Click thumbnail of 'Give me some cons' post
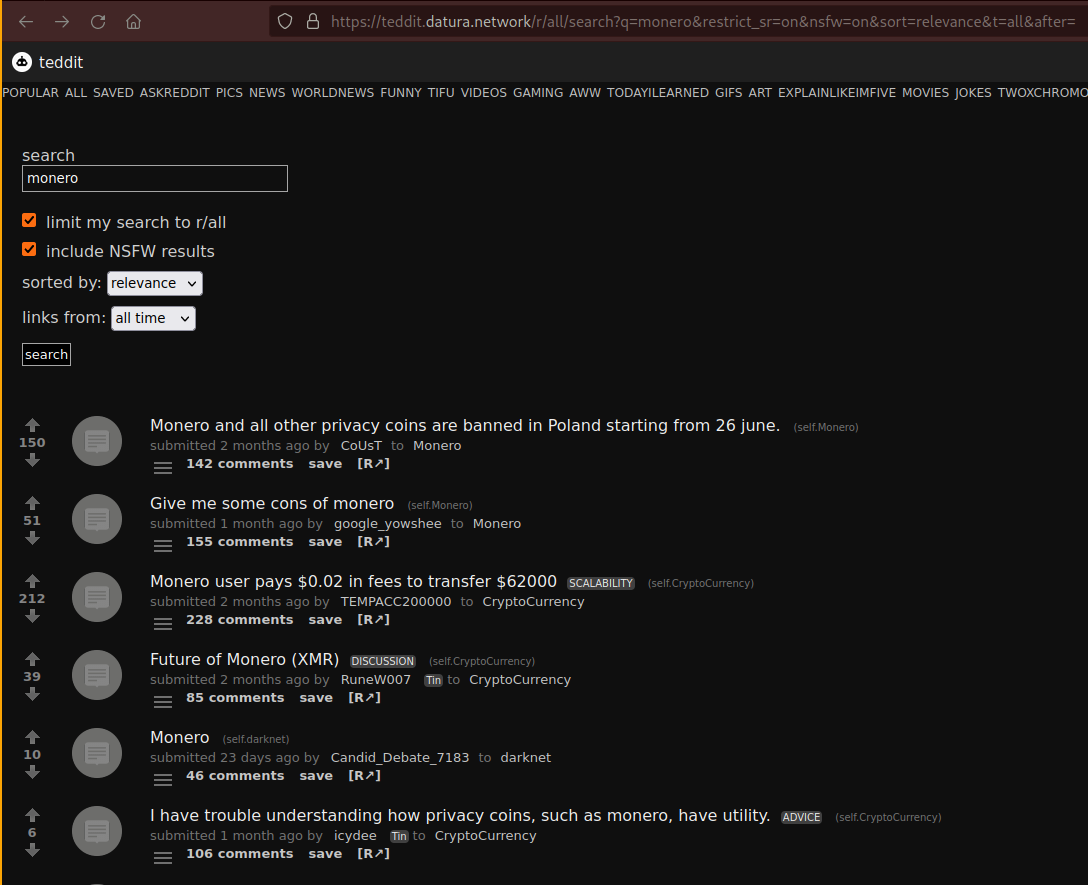1088x885 pixels. (97, 519)
